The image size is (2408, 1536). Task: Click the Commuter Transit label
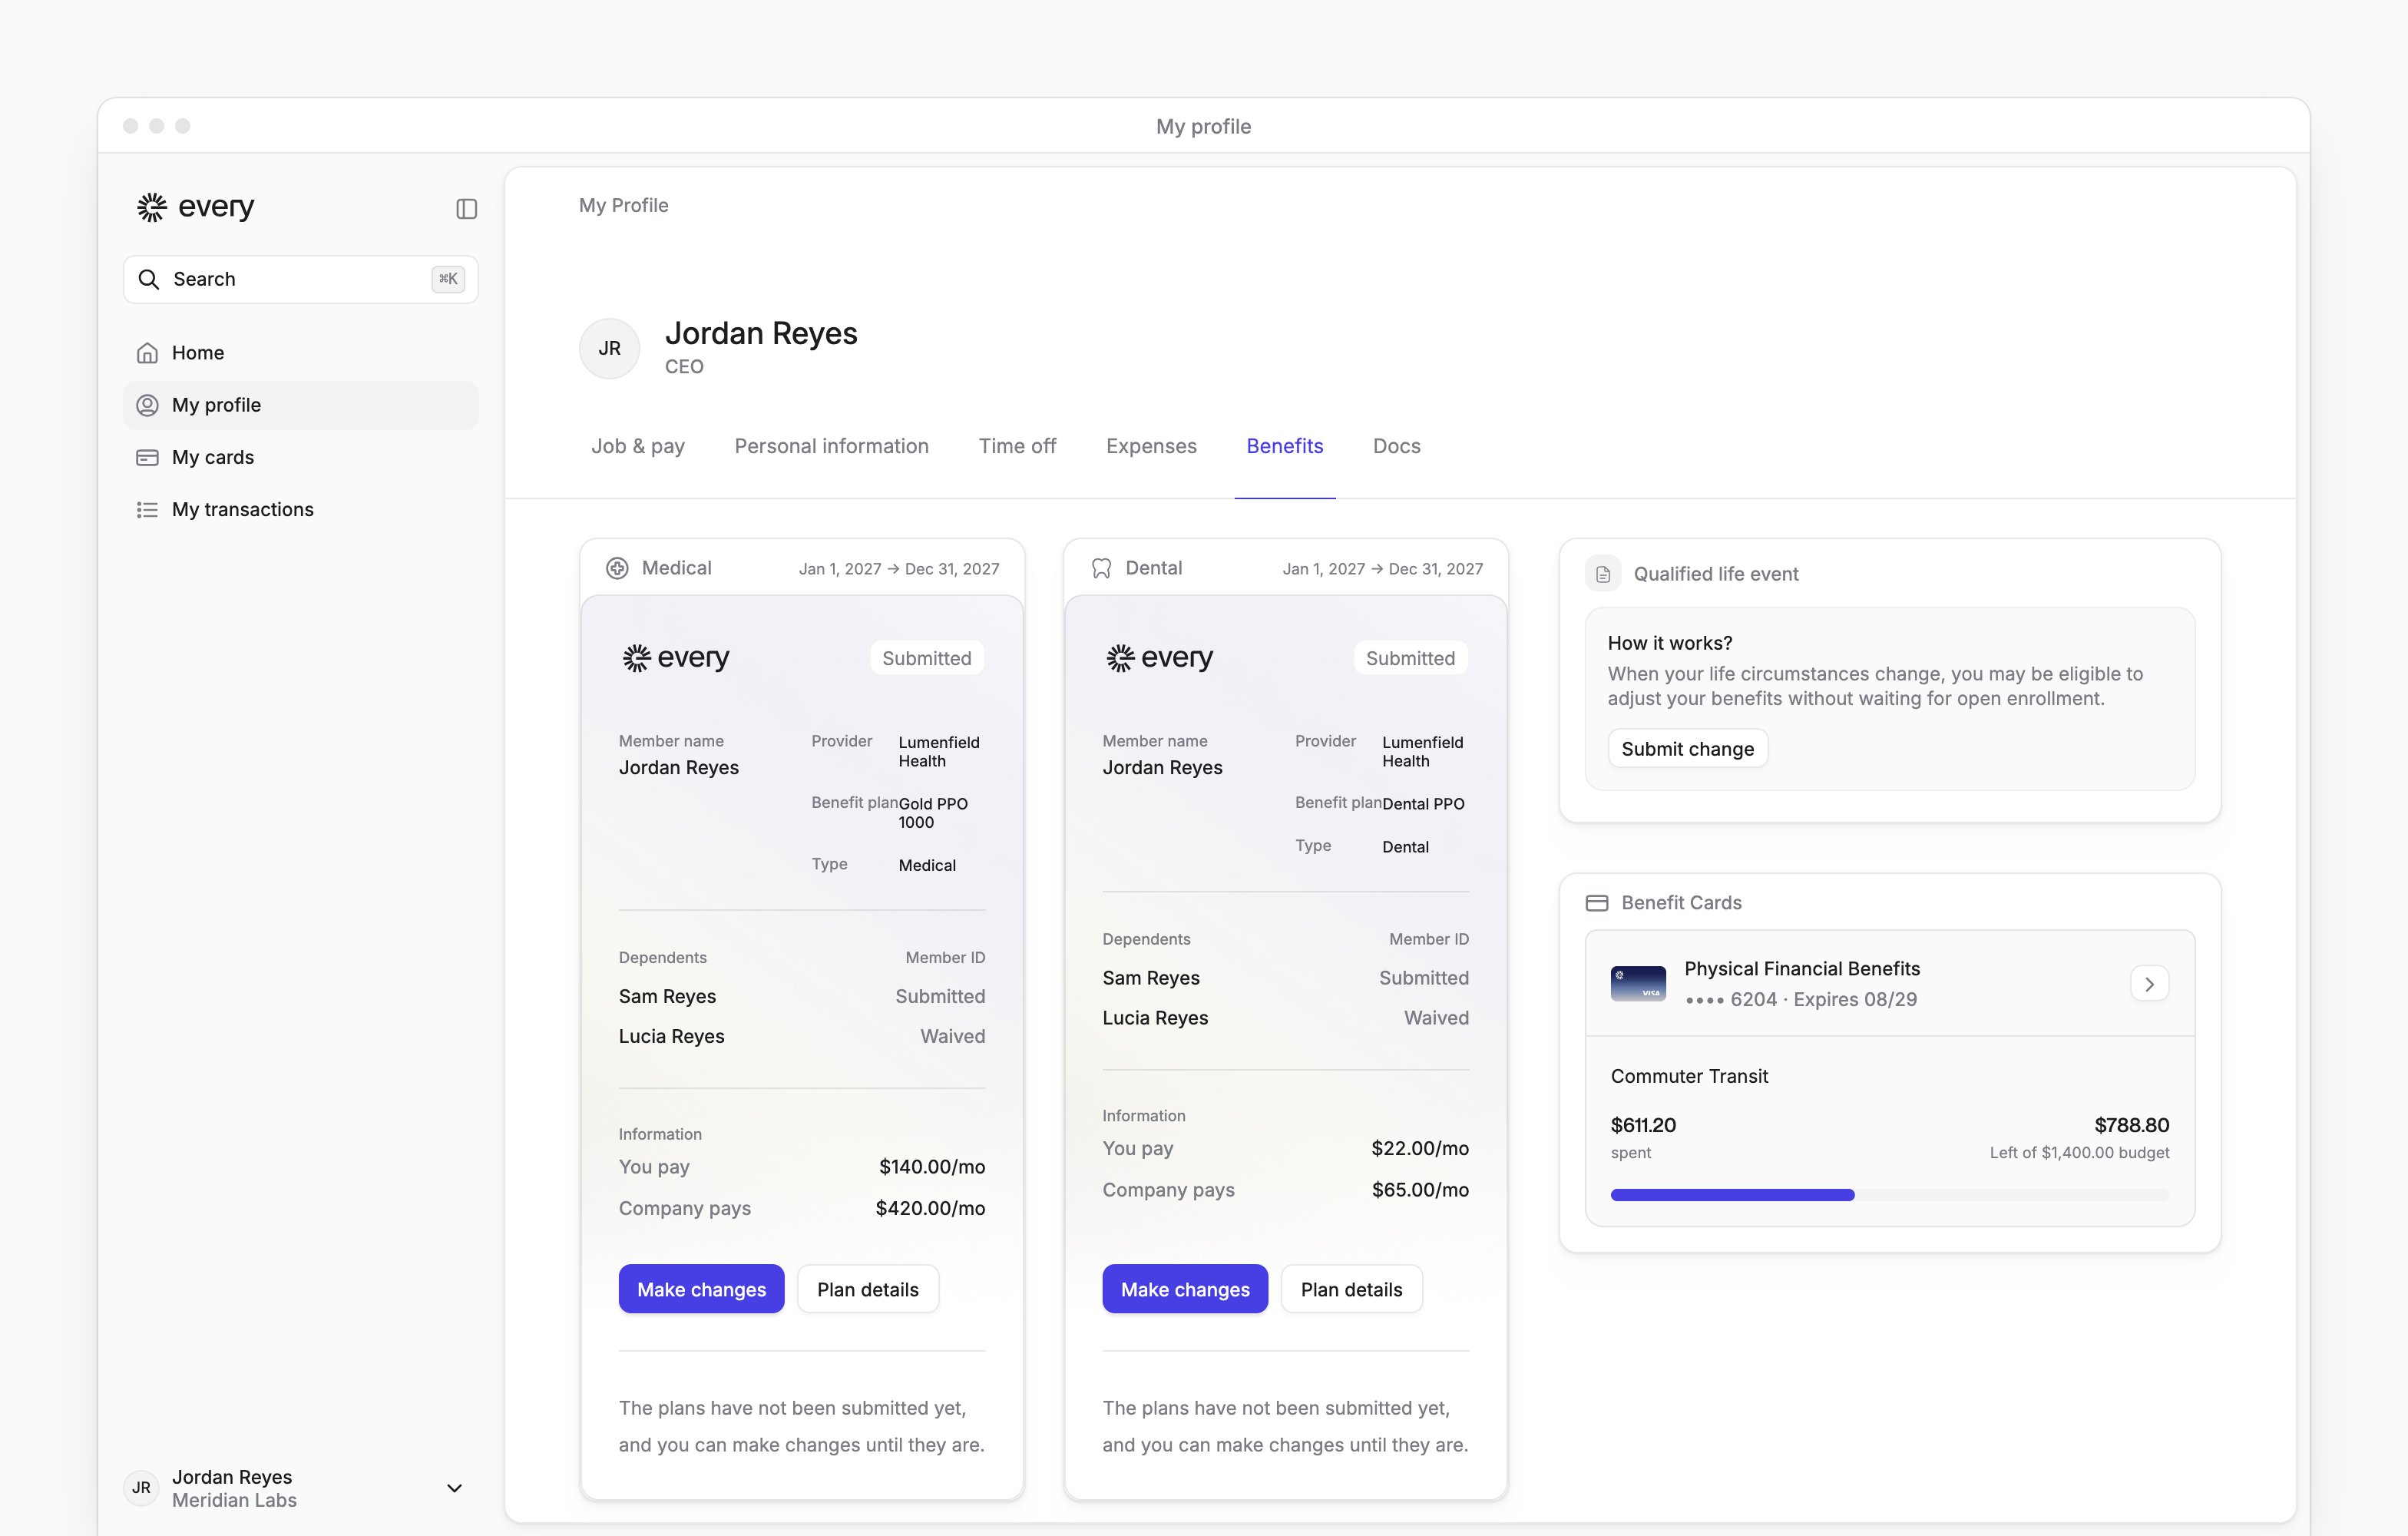point(1689,1076)
